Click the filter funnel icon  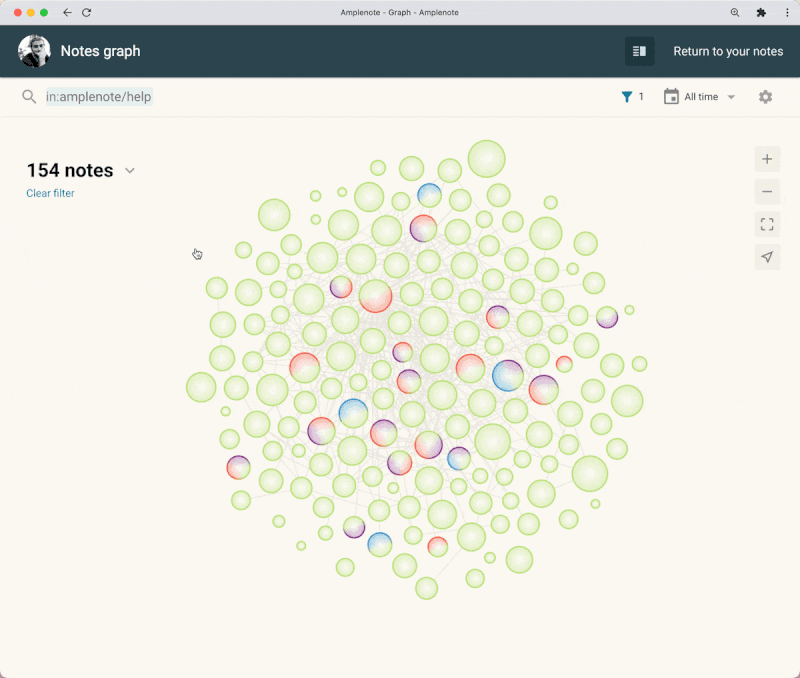pos(627,97)
